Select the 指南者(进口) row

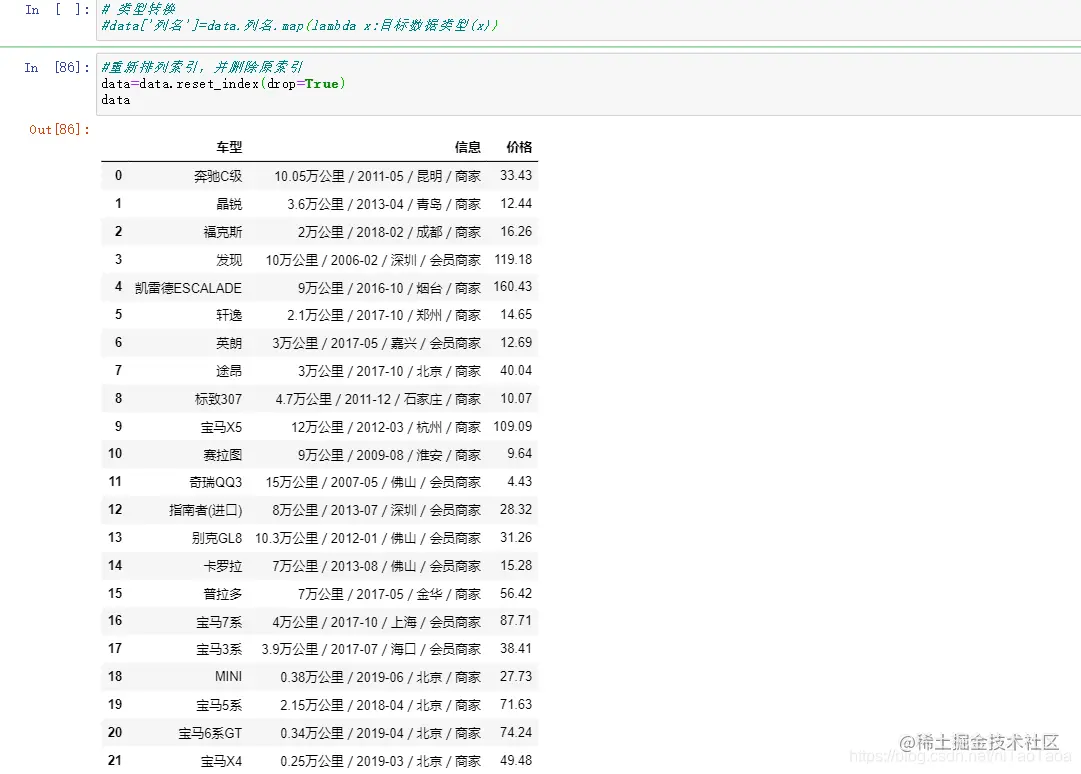(207, 510)
